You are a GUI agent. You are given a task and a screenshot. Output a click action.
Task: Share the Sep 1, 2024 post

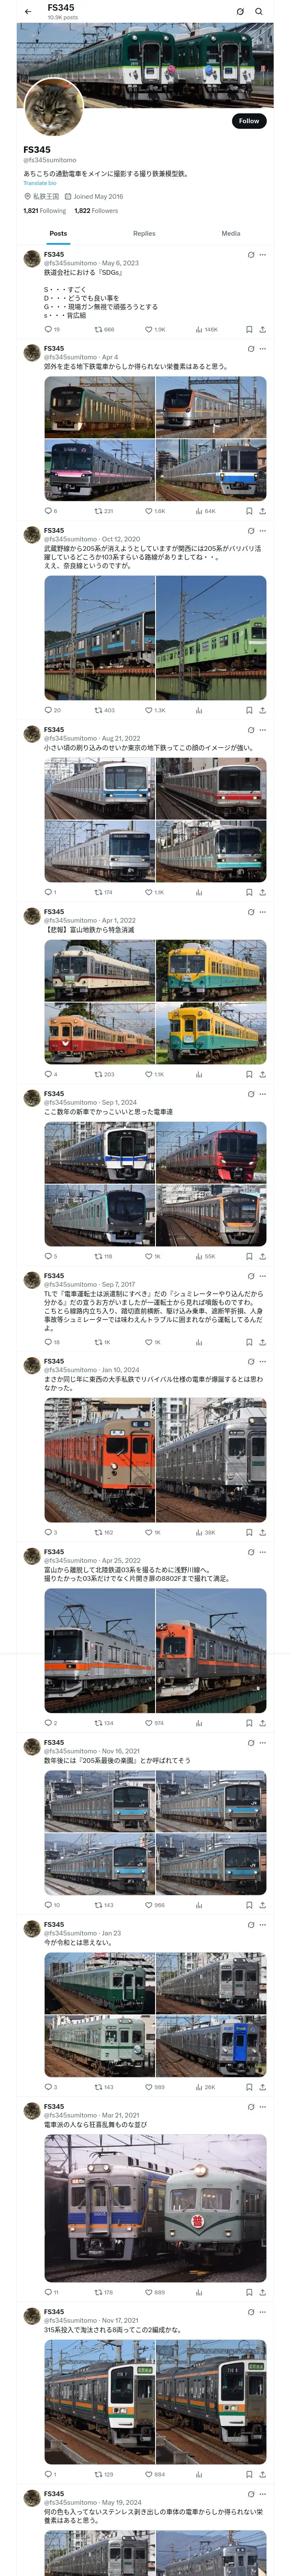pos(263,1256)
